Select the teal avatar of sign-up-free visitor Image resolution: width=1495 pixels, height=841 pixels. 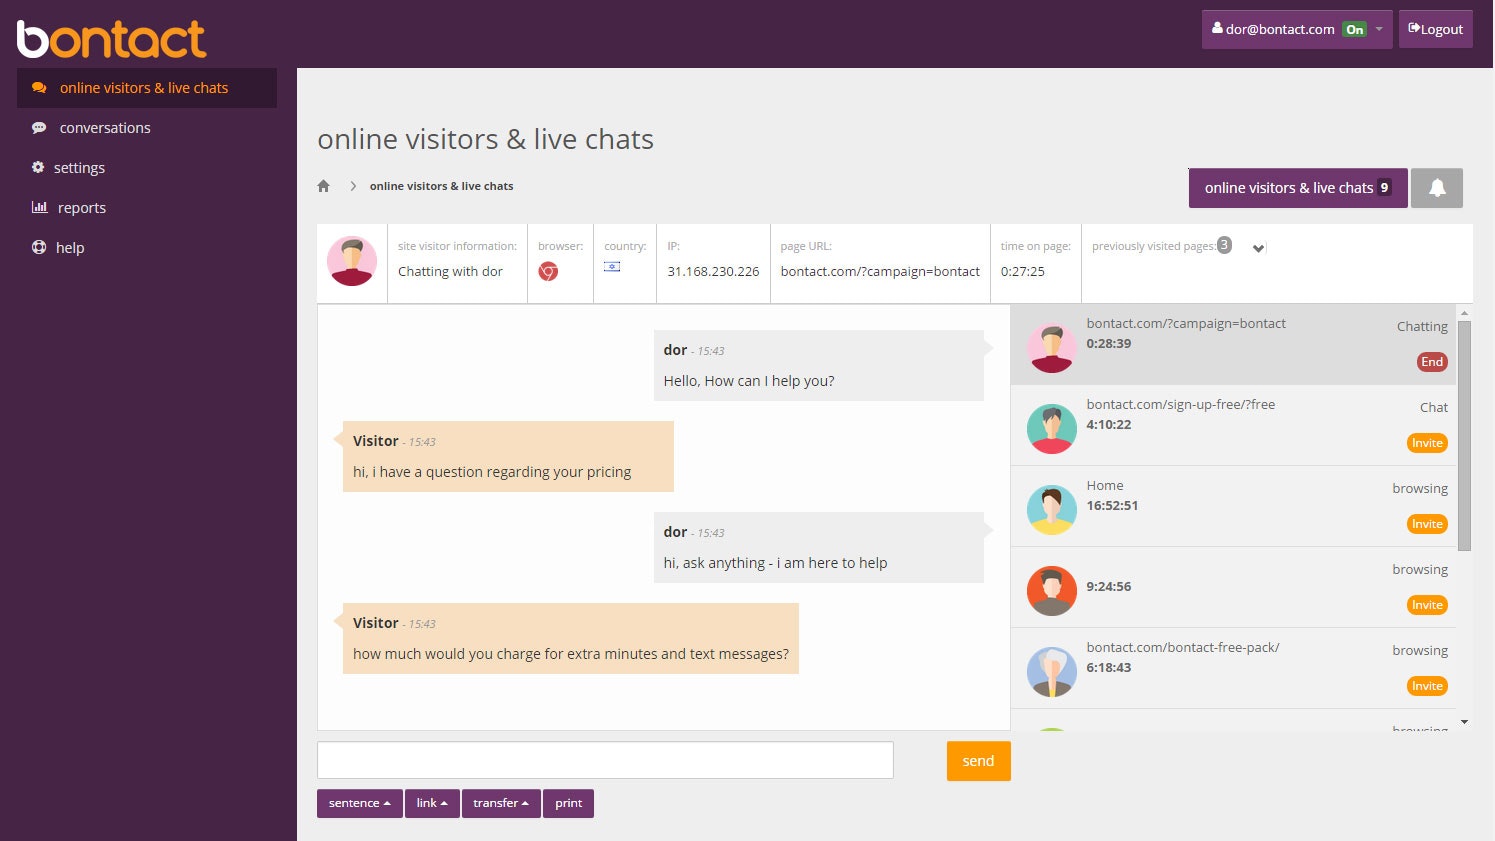pos(1052,429)
